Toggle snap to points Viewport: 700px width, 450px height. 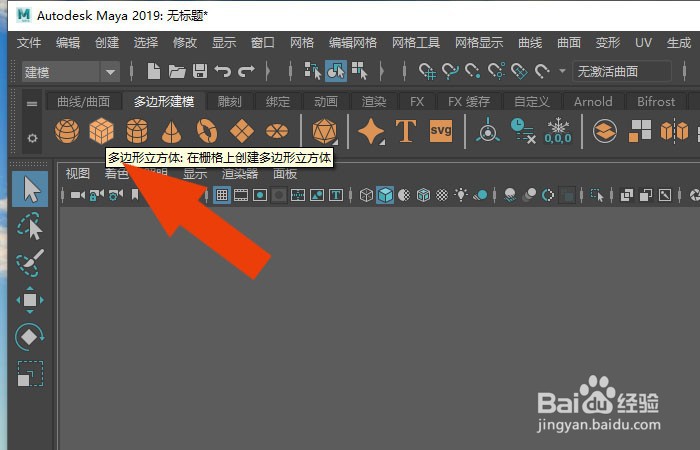pyautogui.click(x=473, y=71)
